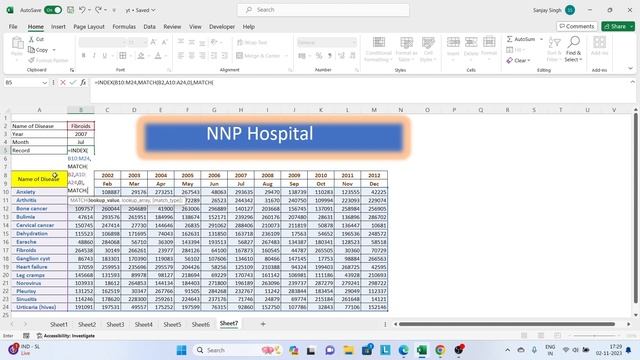The width and height of the screenshot is (640, 360).
Task: Click the Save icon in title bar
Action: point(70,10)
